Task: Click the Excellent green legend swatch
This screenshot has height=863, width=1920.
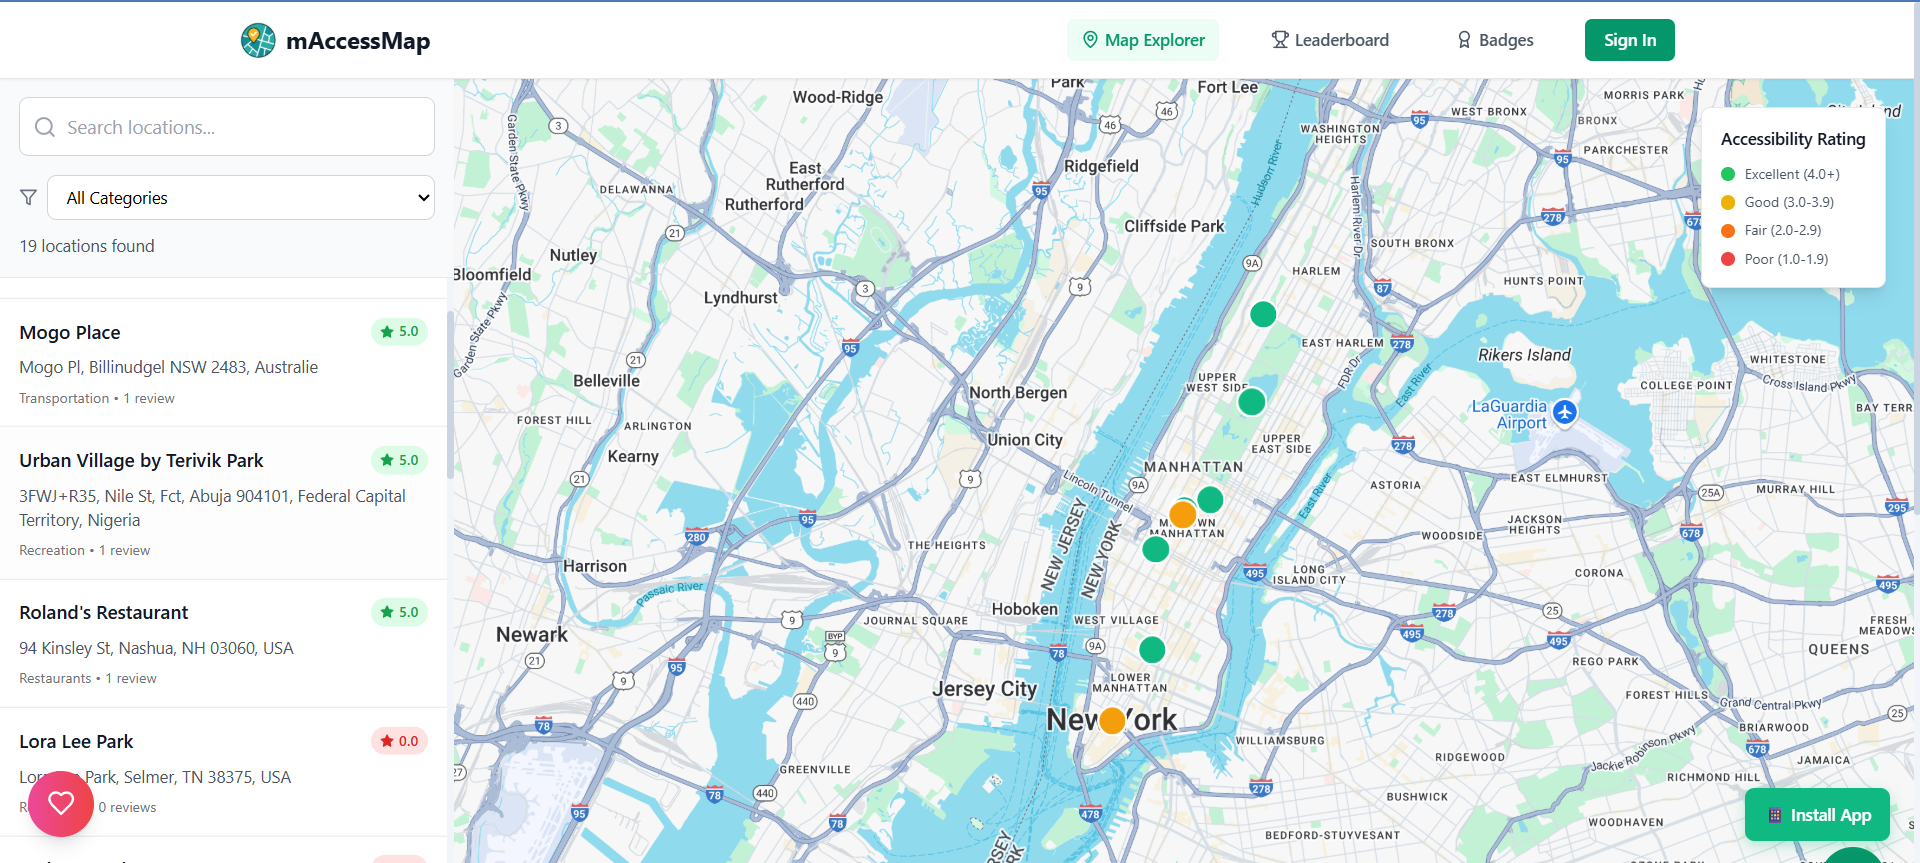Action: [1728, 174]
